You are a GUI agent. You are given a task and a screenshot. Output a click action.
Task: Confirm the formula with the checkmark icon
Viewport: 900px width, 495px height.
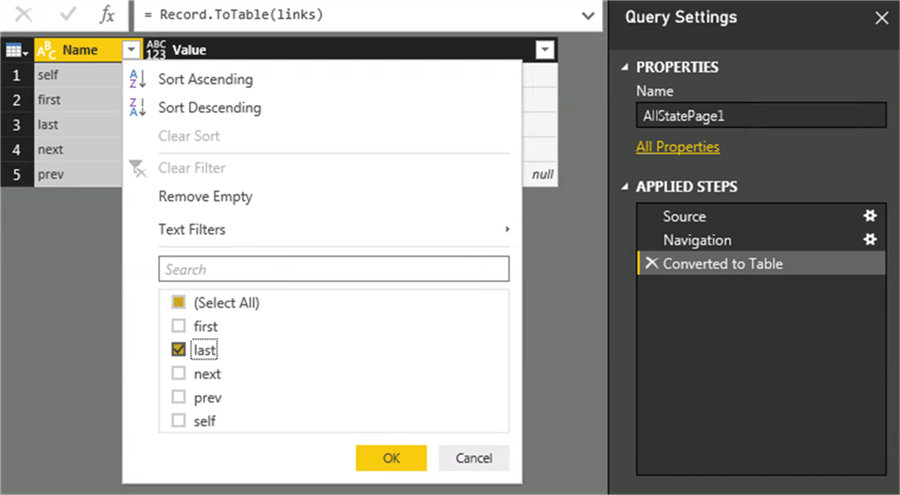click(x=68, y=14)
